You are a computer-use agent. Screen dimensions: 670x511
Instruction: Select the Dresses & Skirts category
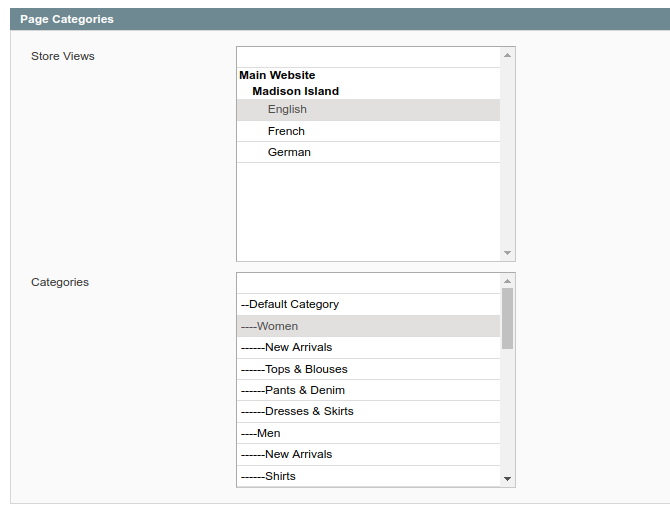pyautogui.click(x=297, y=411)
